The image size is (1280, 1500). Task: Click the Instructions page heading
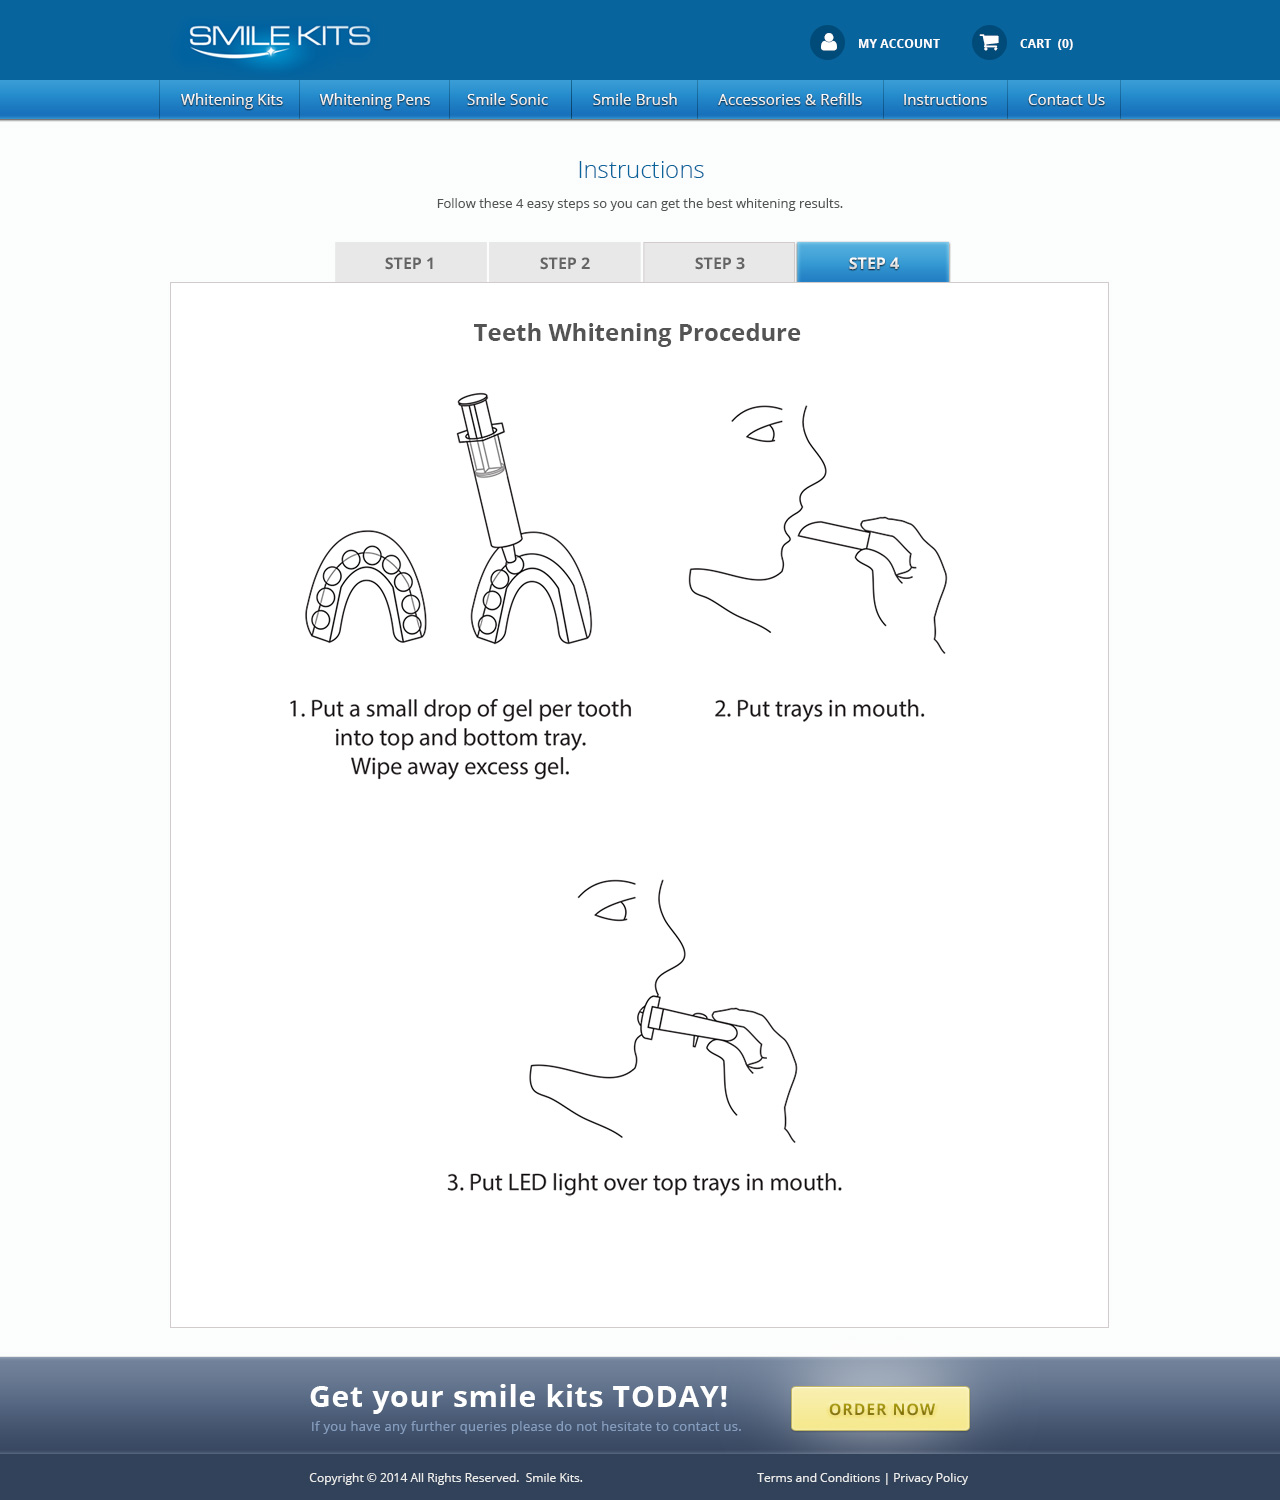[641, 170]
